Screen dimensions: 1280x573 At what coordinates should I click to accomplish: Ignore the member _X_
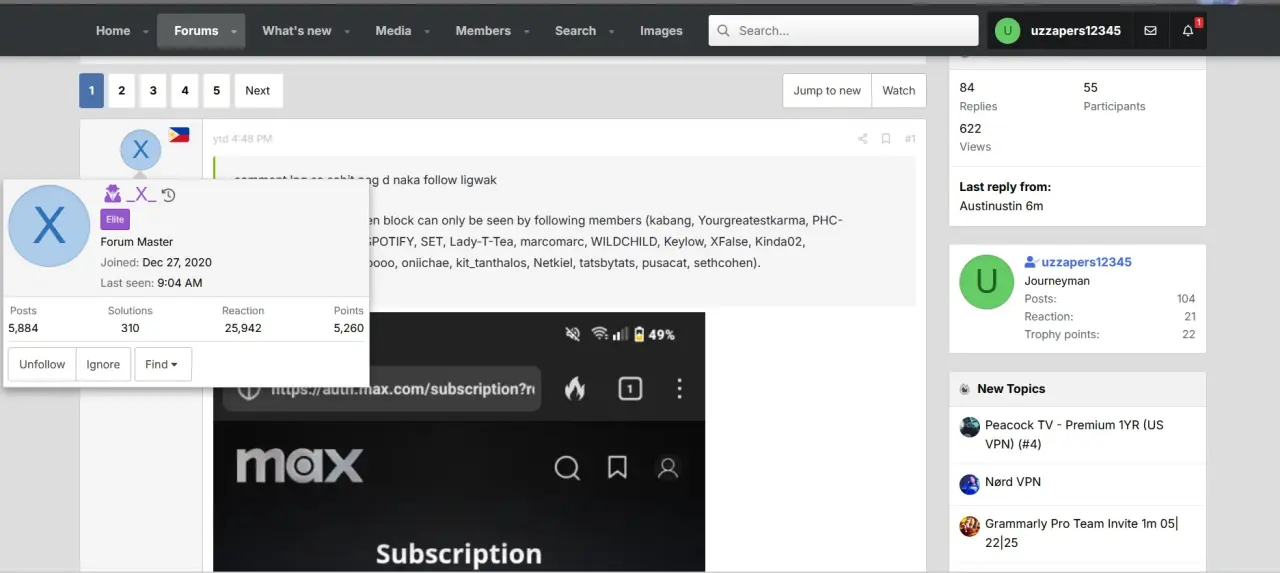(103, 365)
